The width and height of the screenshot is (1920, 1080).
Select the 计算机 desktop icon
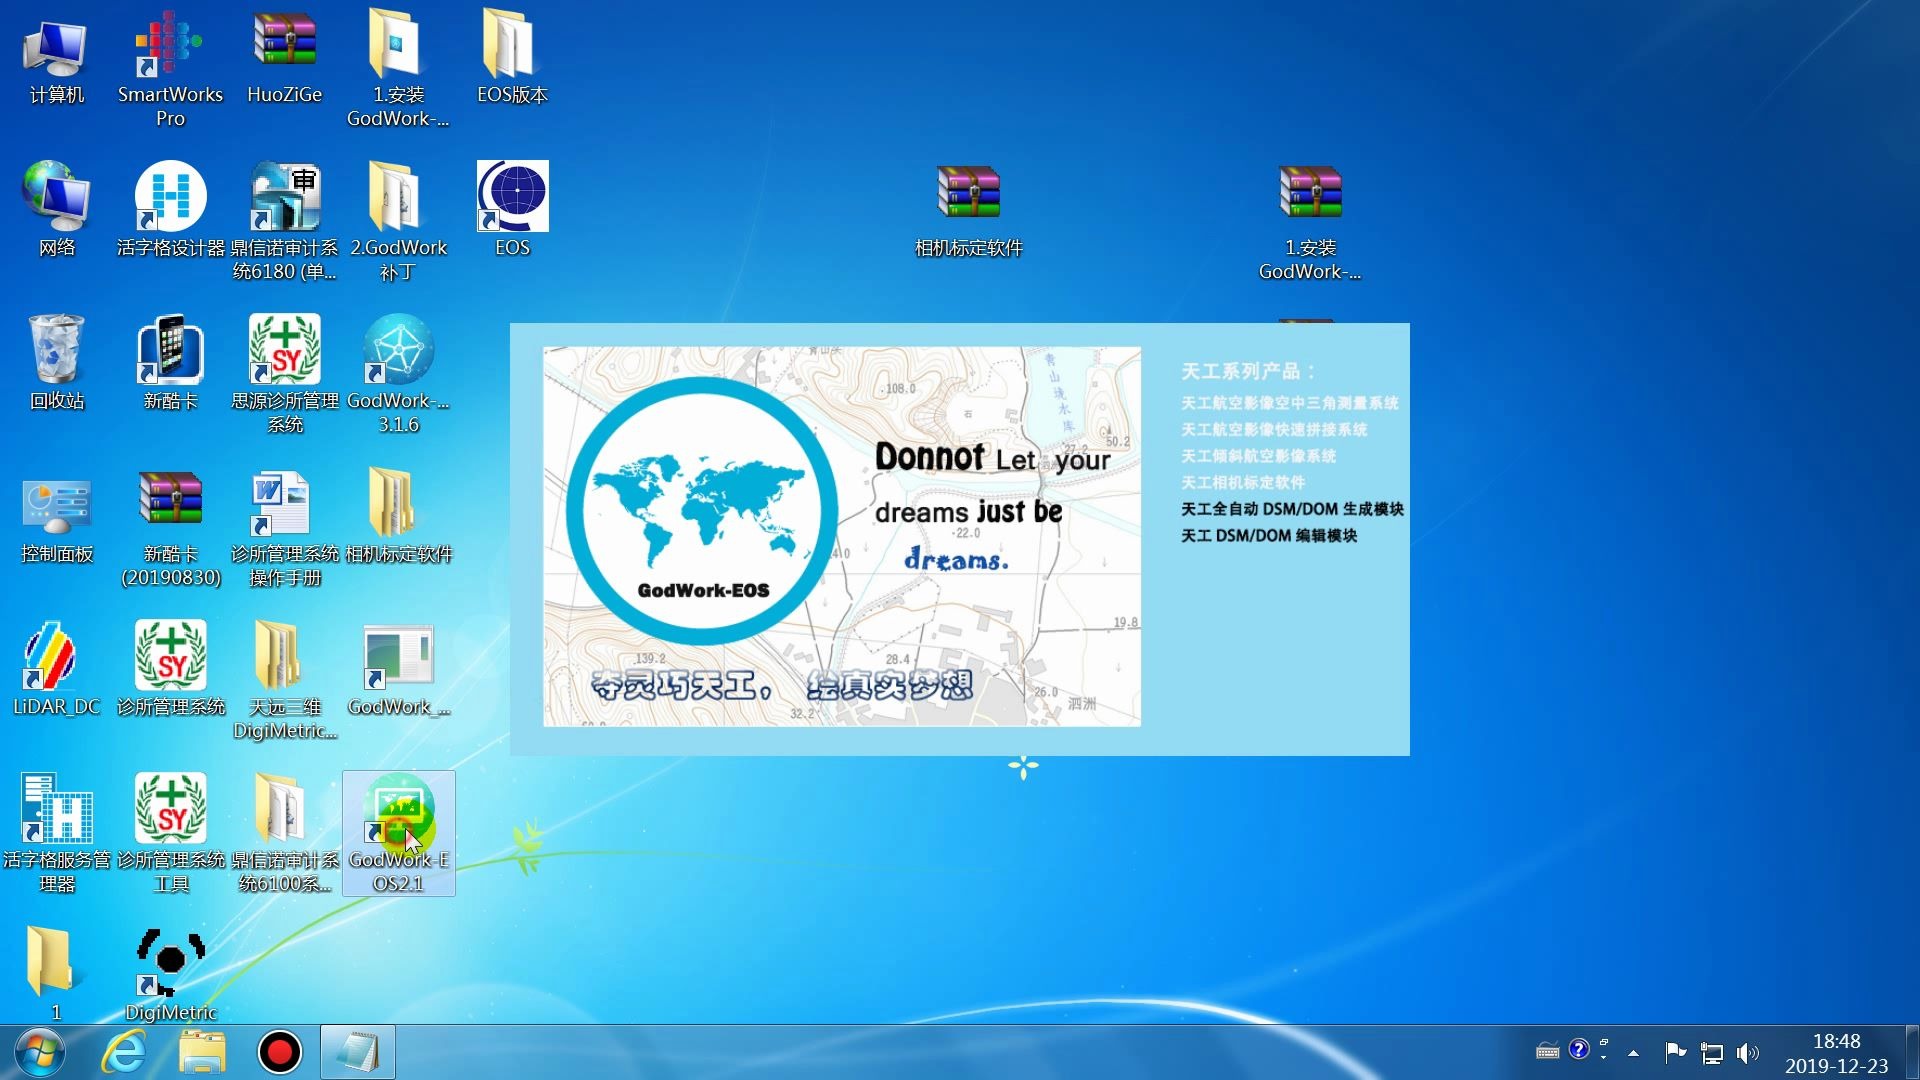[x=56, y=60]
